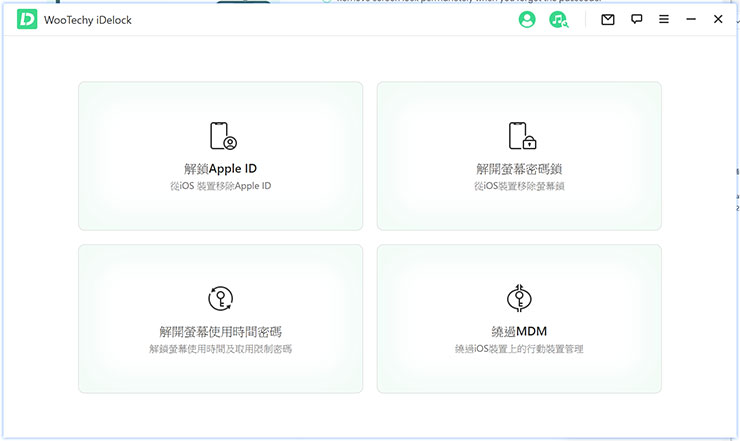Open the feedback speech bubble icon
The image size is (740, 441).
(636, 19)
